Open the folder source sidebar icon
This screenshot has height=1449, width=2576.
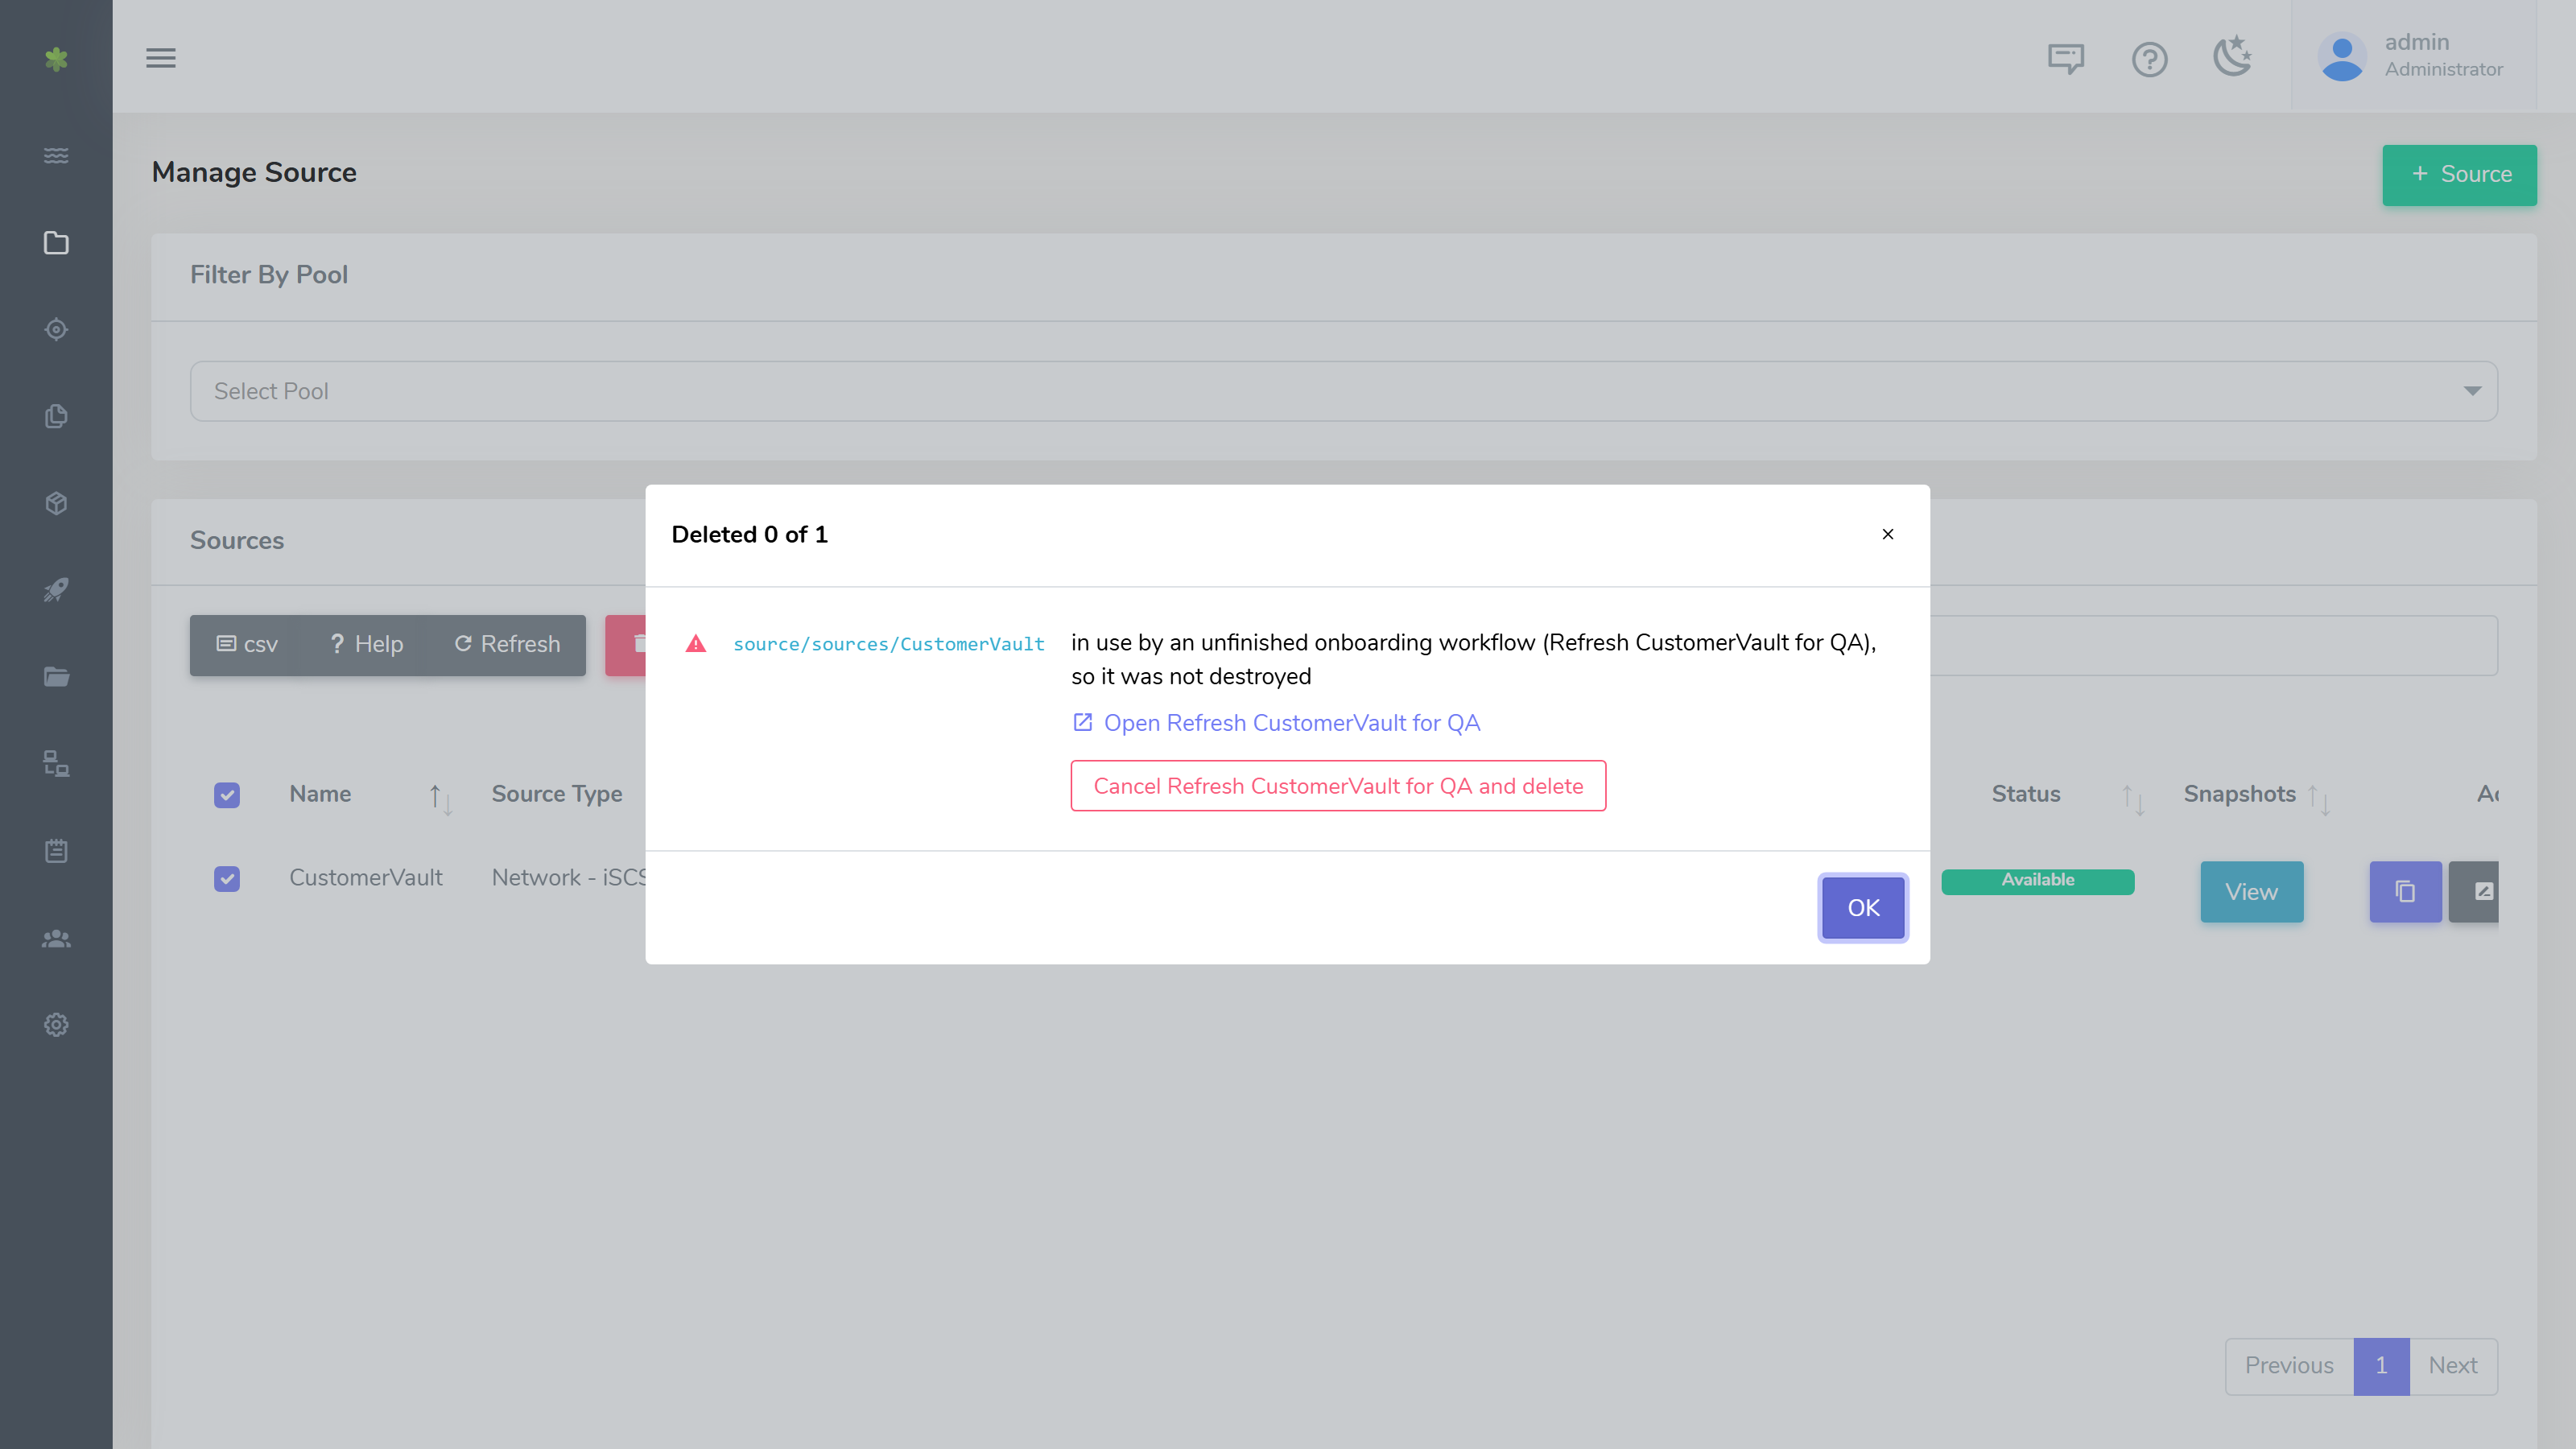coord(56,243)
